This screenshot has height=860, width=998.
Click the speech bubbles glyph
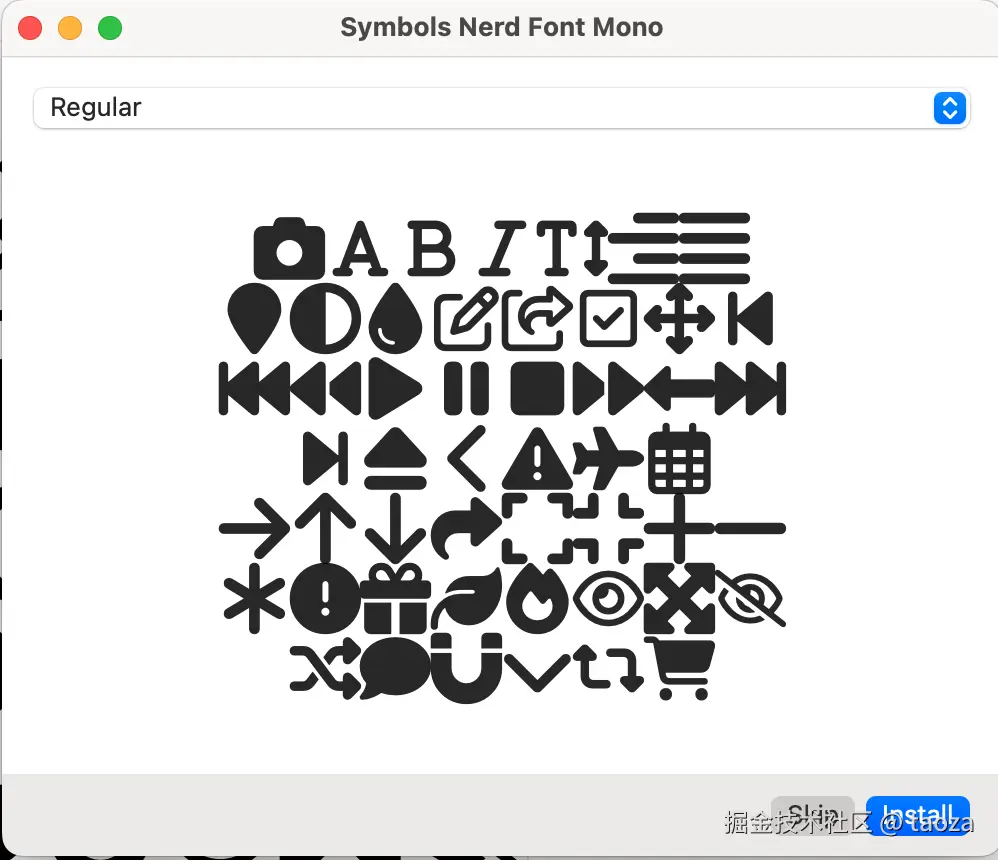[395, 668]
